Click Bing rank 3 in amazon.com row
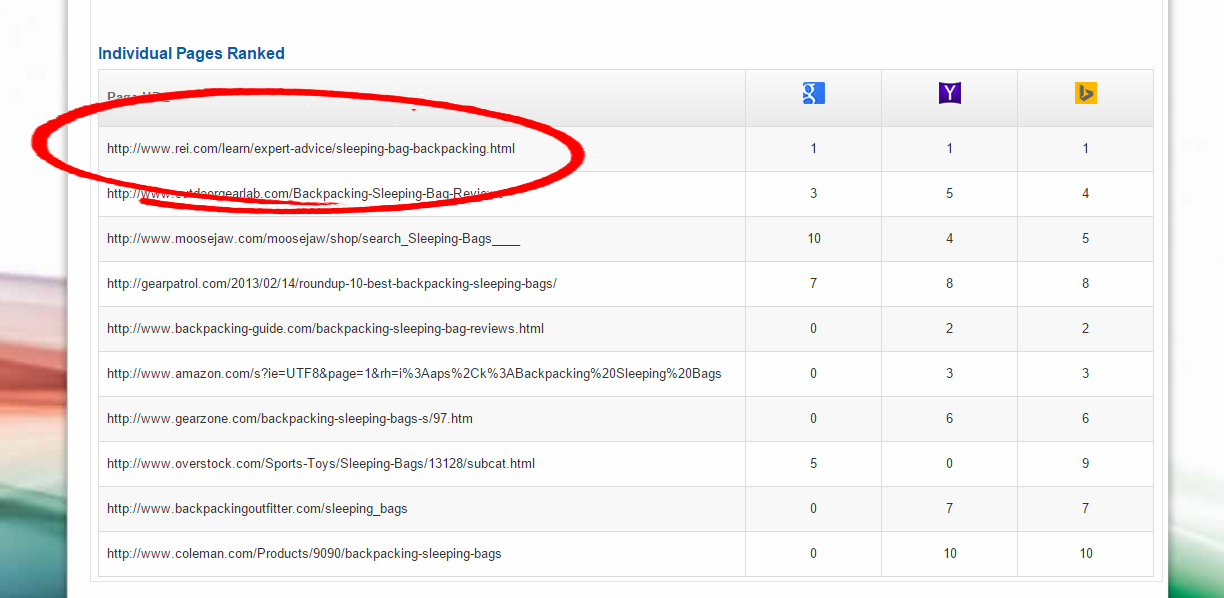The image size is (1224, 598). tap(1086, 374)
